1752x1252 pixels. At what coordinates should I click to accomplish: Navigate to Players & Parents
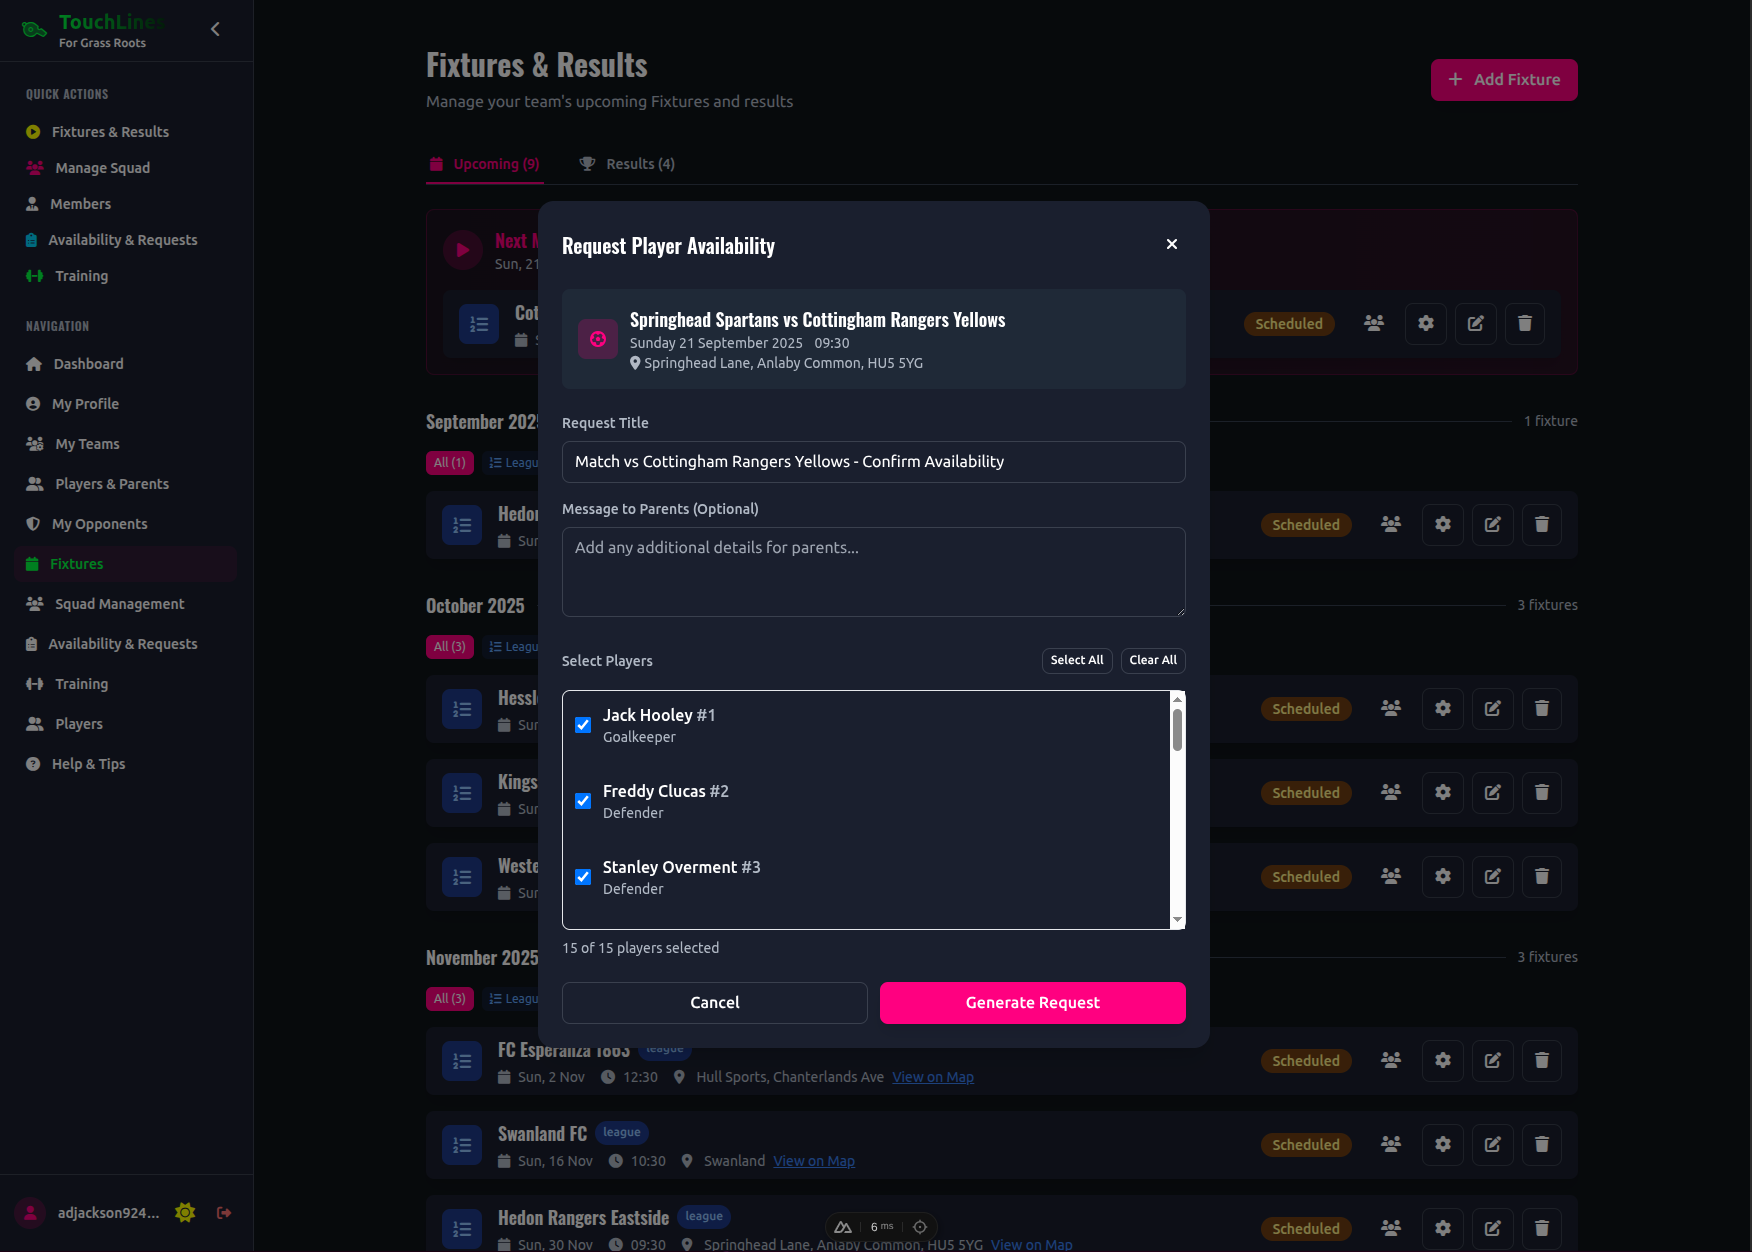click(x=110, y=483)
